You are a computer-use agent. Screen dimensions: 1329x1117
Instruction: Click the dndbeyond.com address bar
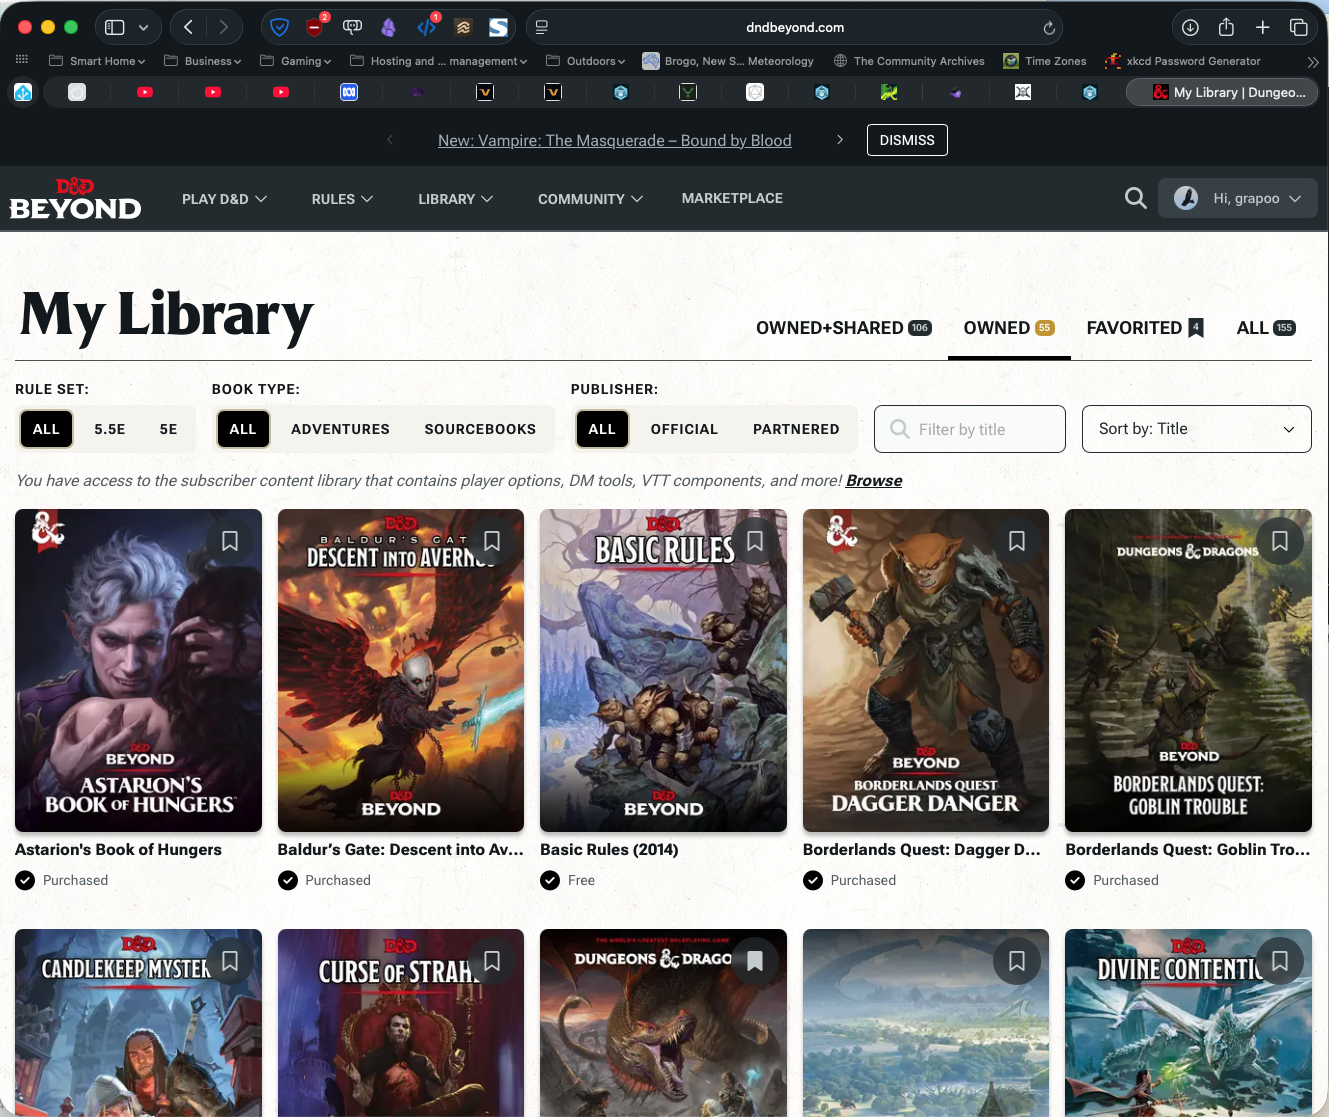(x=795, y=28)
